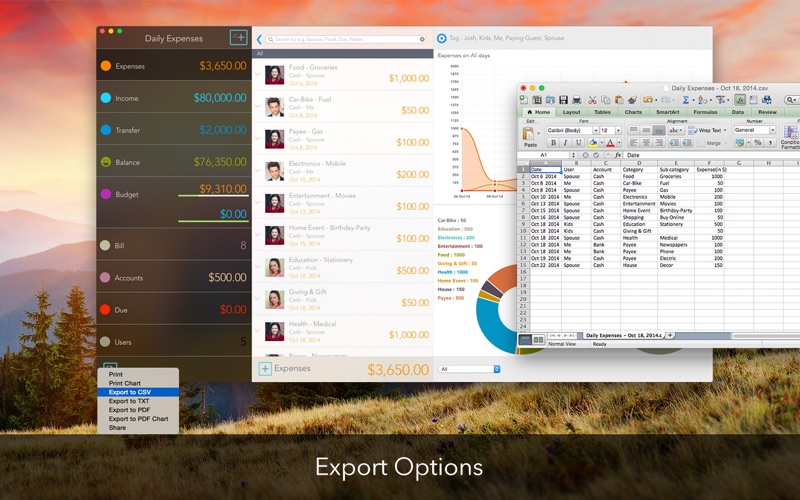This screenshot has width=800, height=500.
Task: Click the Excel cut scissors icon
Action: coord(592,100)
